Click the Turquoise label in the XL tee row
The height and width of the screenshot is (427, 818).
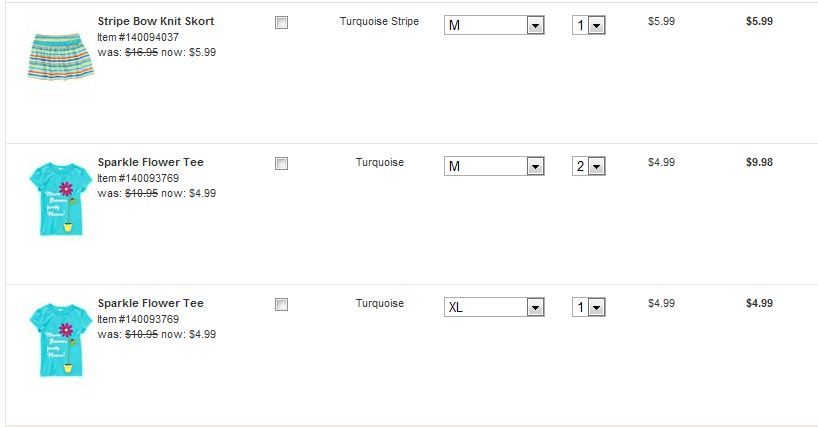coord(379,303)
